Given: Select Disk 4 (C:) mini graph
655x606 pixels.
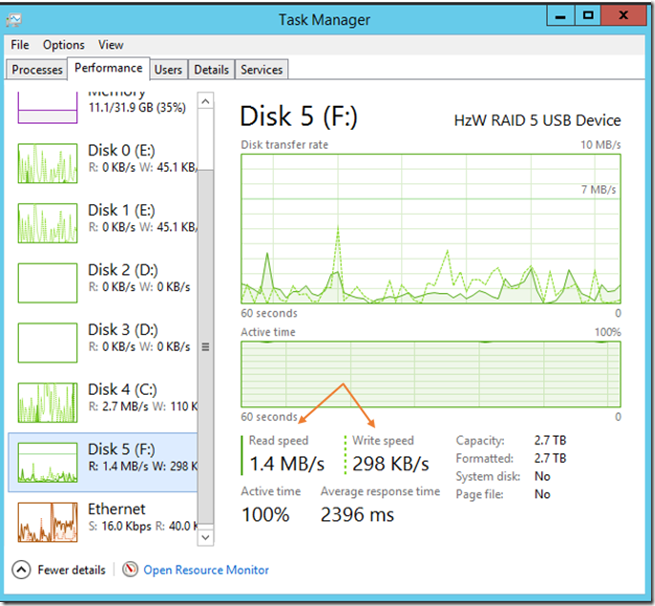Looking at the screenshot, I should click(x=48, y=403).
